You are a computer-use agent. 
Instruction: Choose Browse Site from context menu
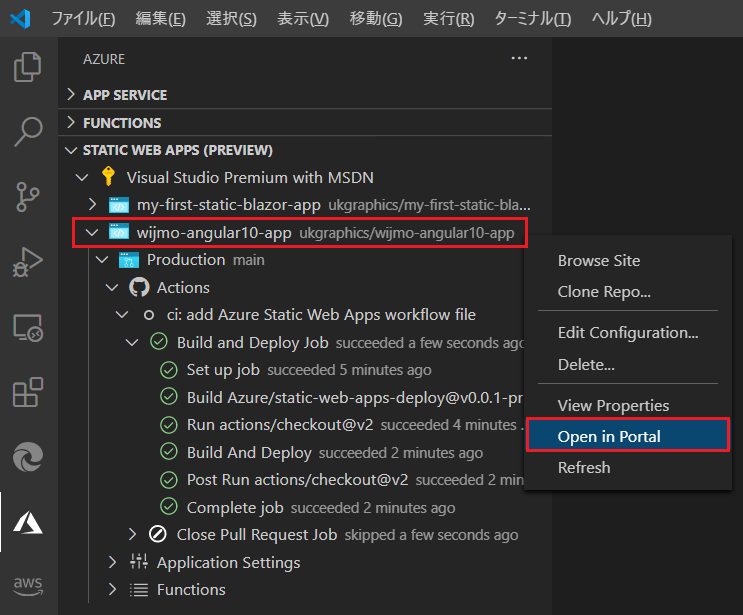pos(628,261)
